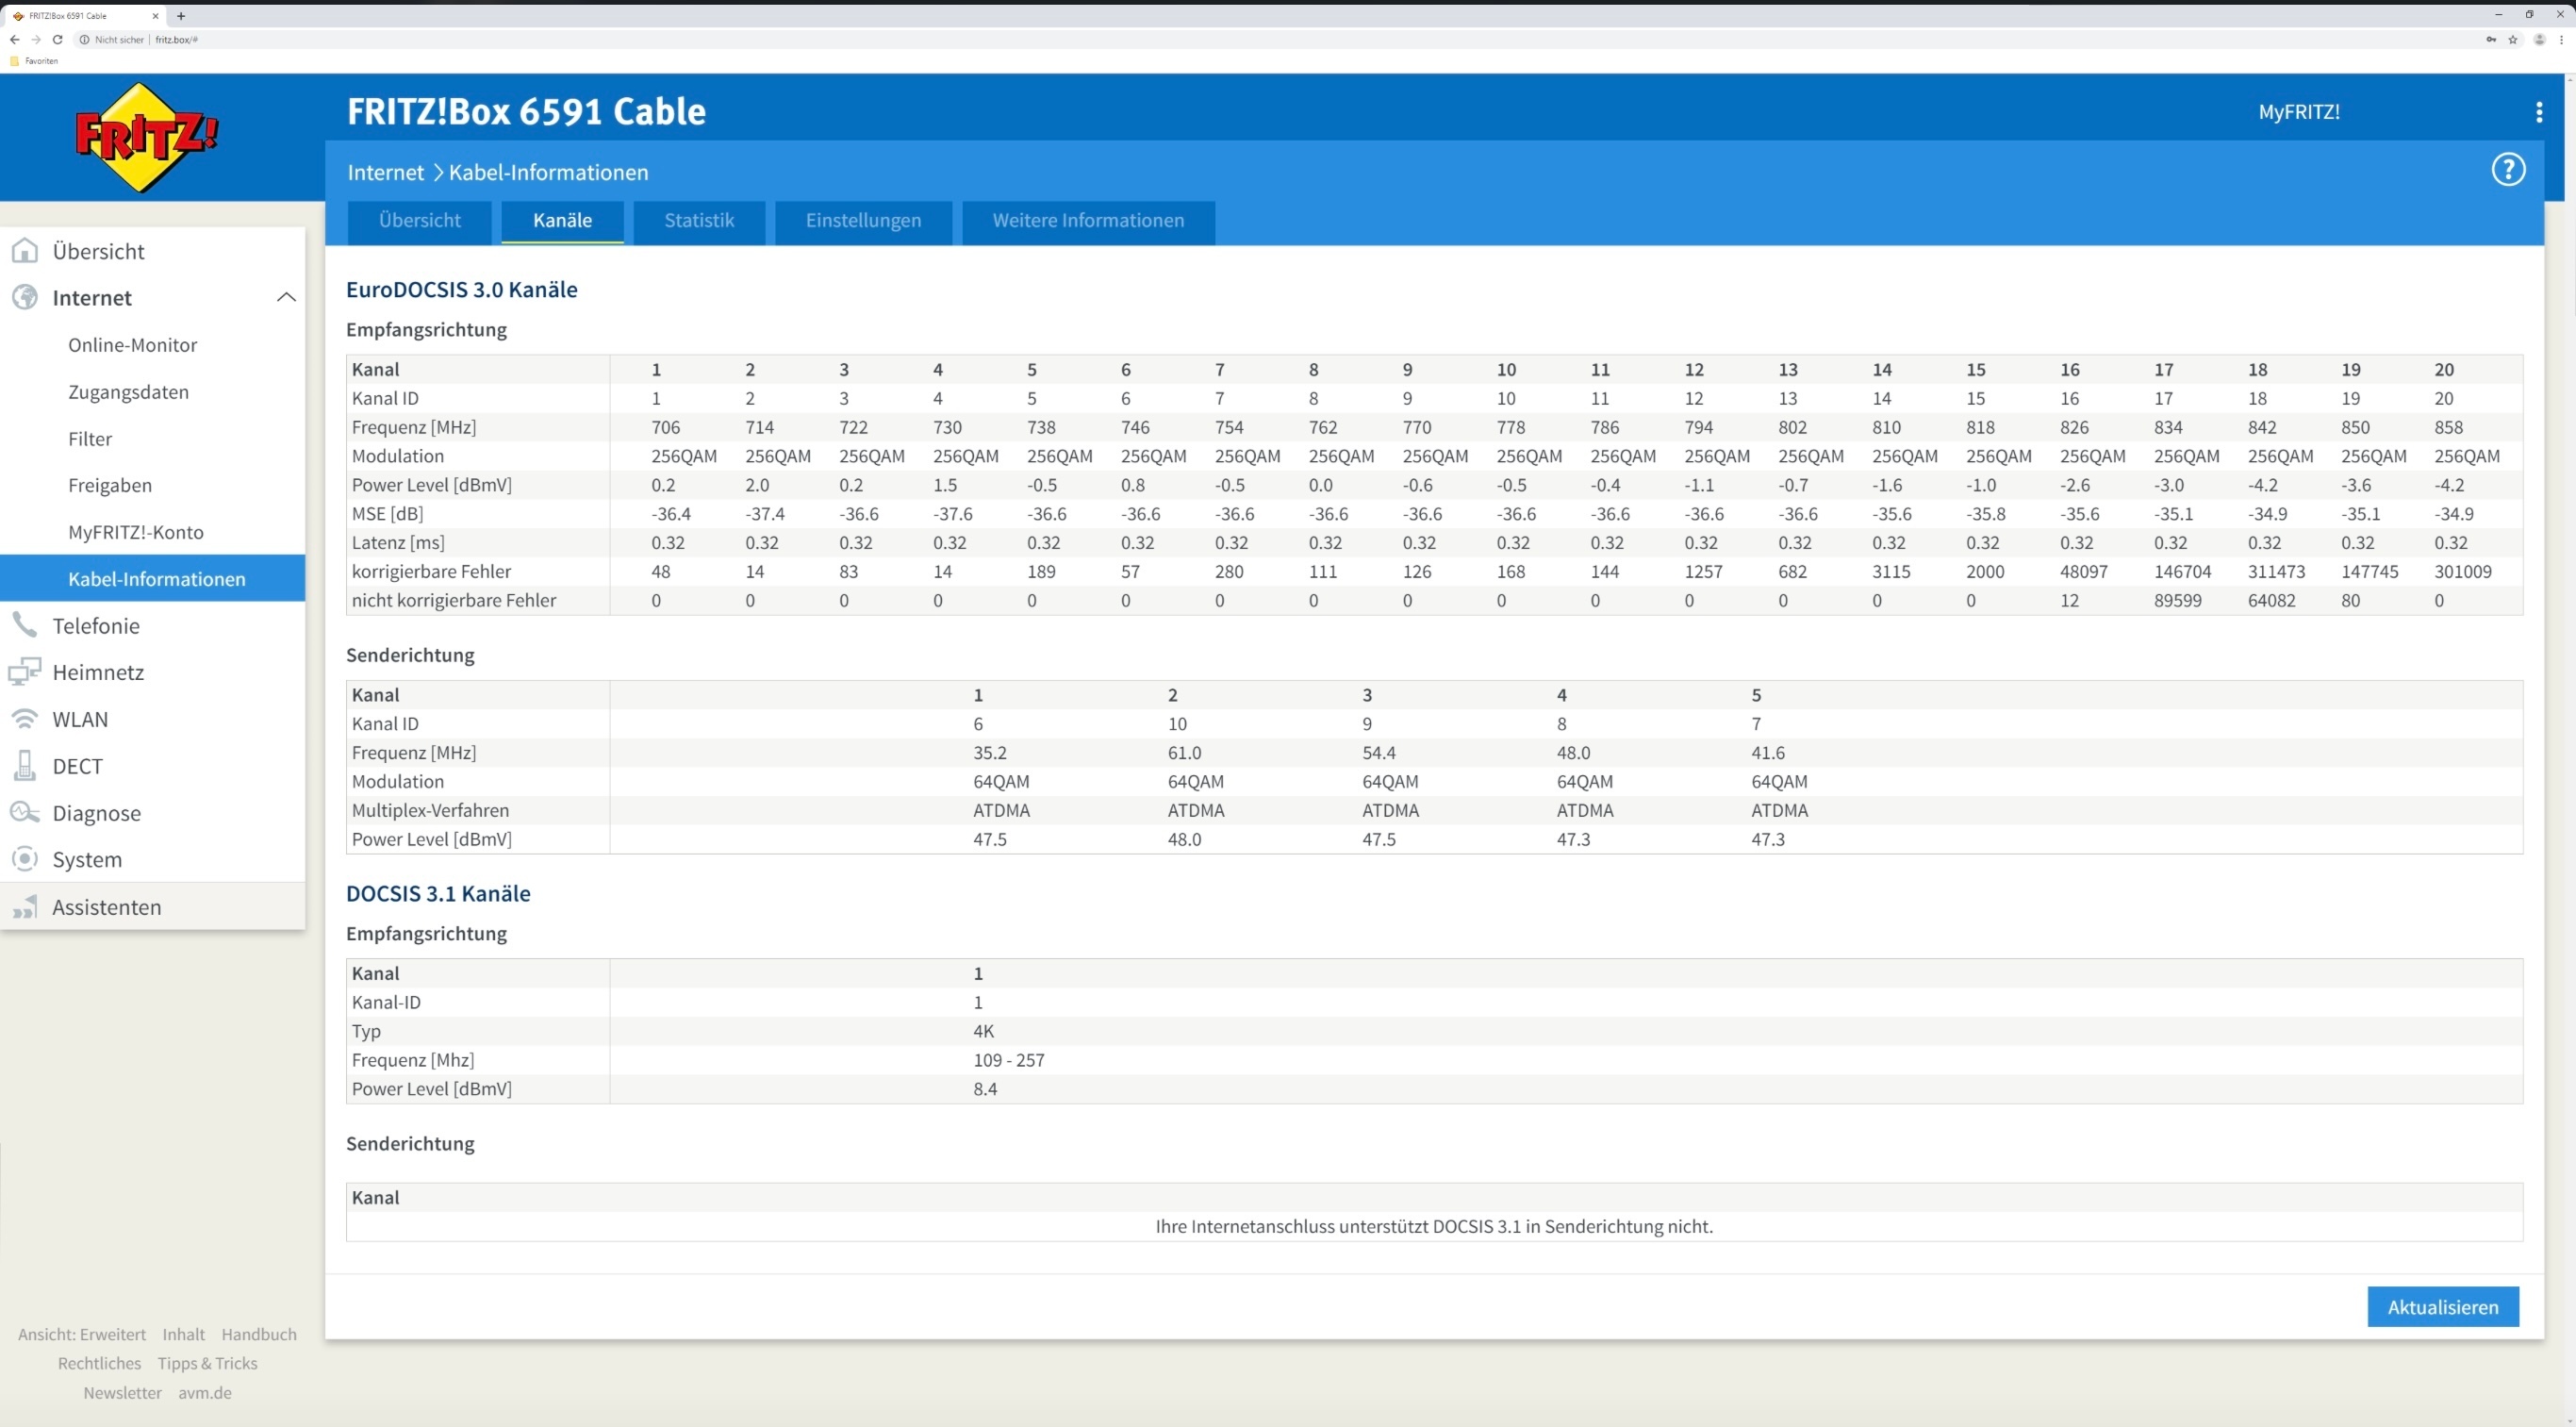Click the computer icon beside Heimnetz
This screenshot has height=1427, width=2576.
(x=25, y=671)
